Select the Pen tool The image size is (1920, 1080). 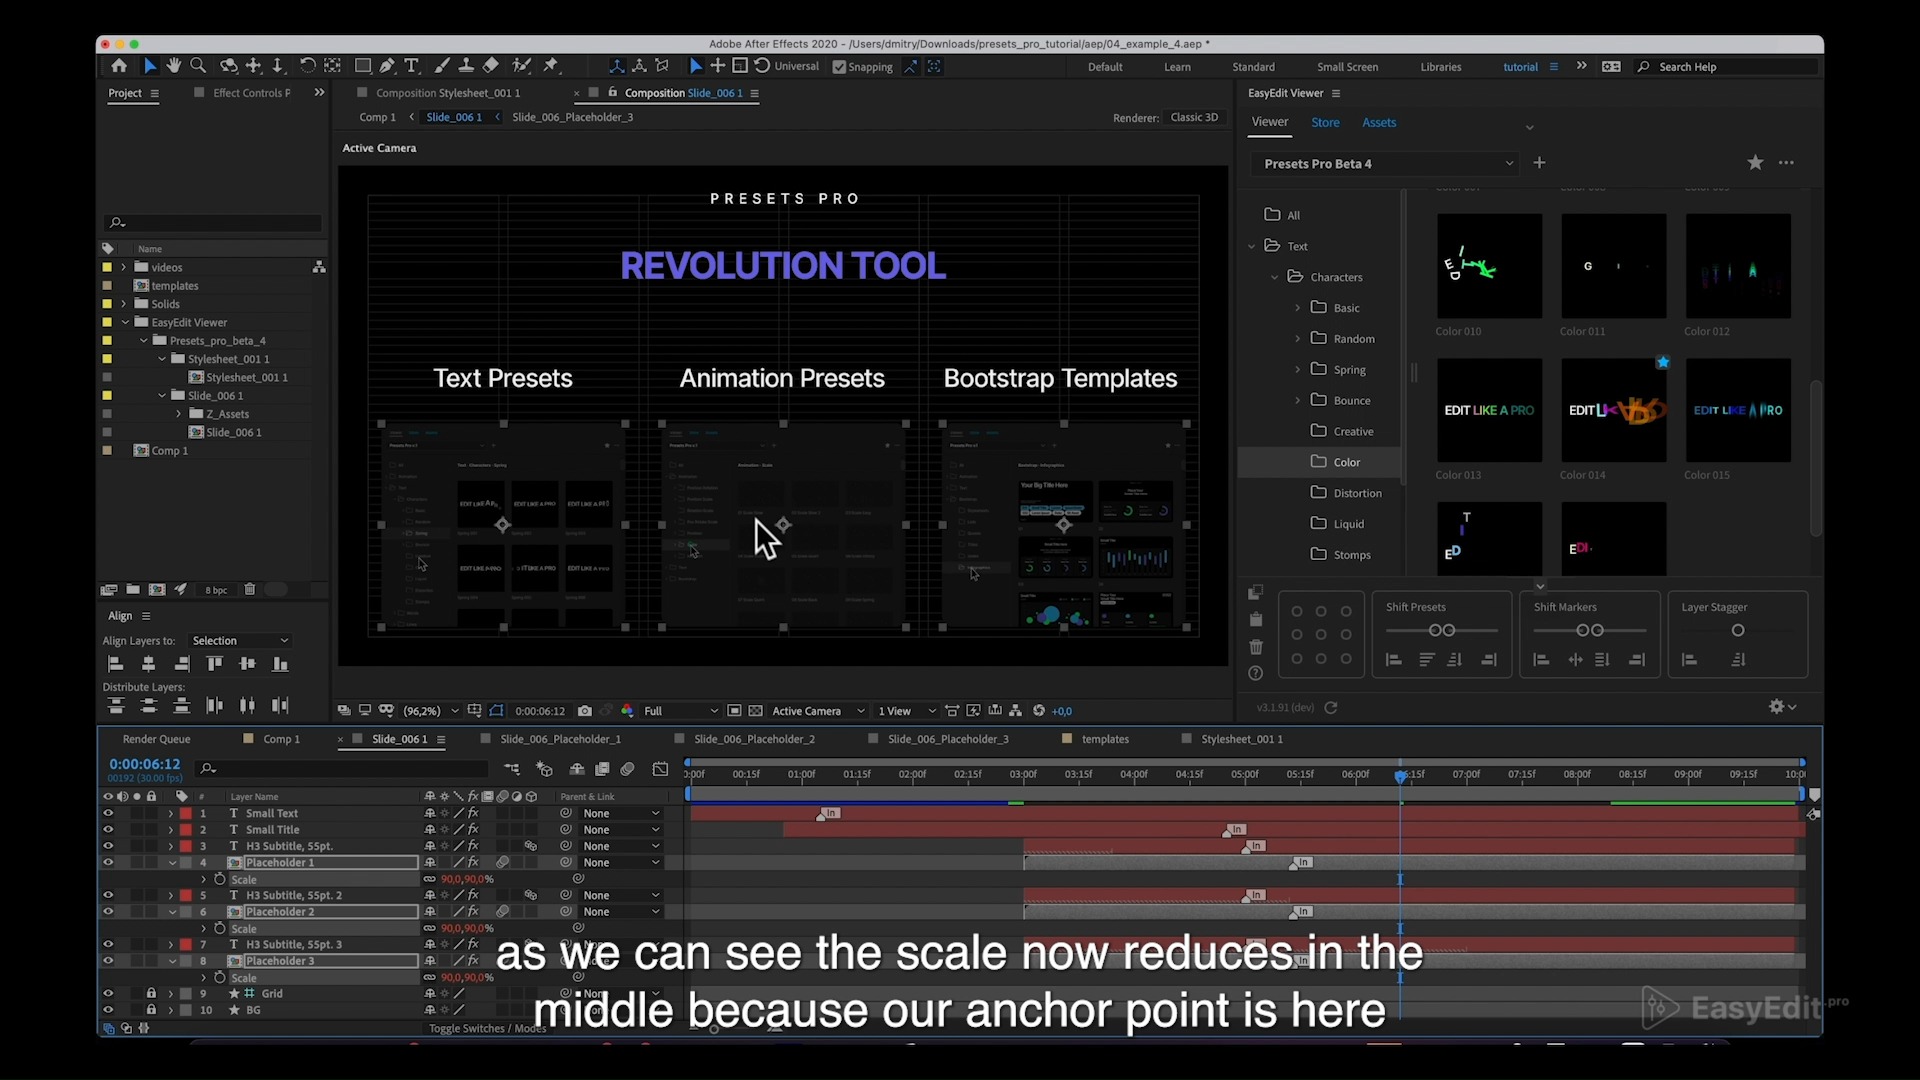pyautogui.click(x=387, y=66)
